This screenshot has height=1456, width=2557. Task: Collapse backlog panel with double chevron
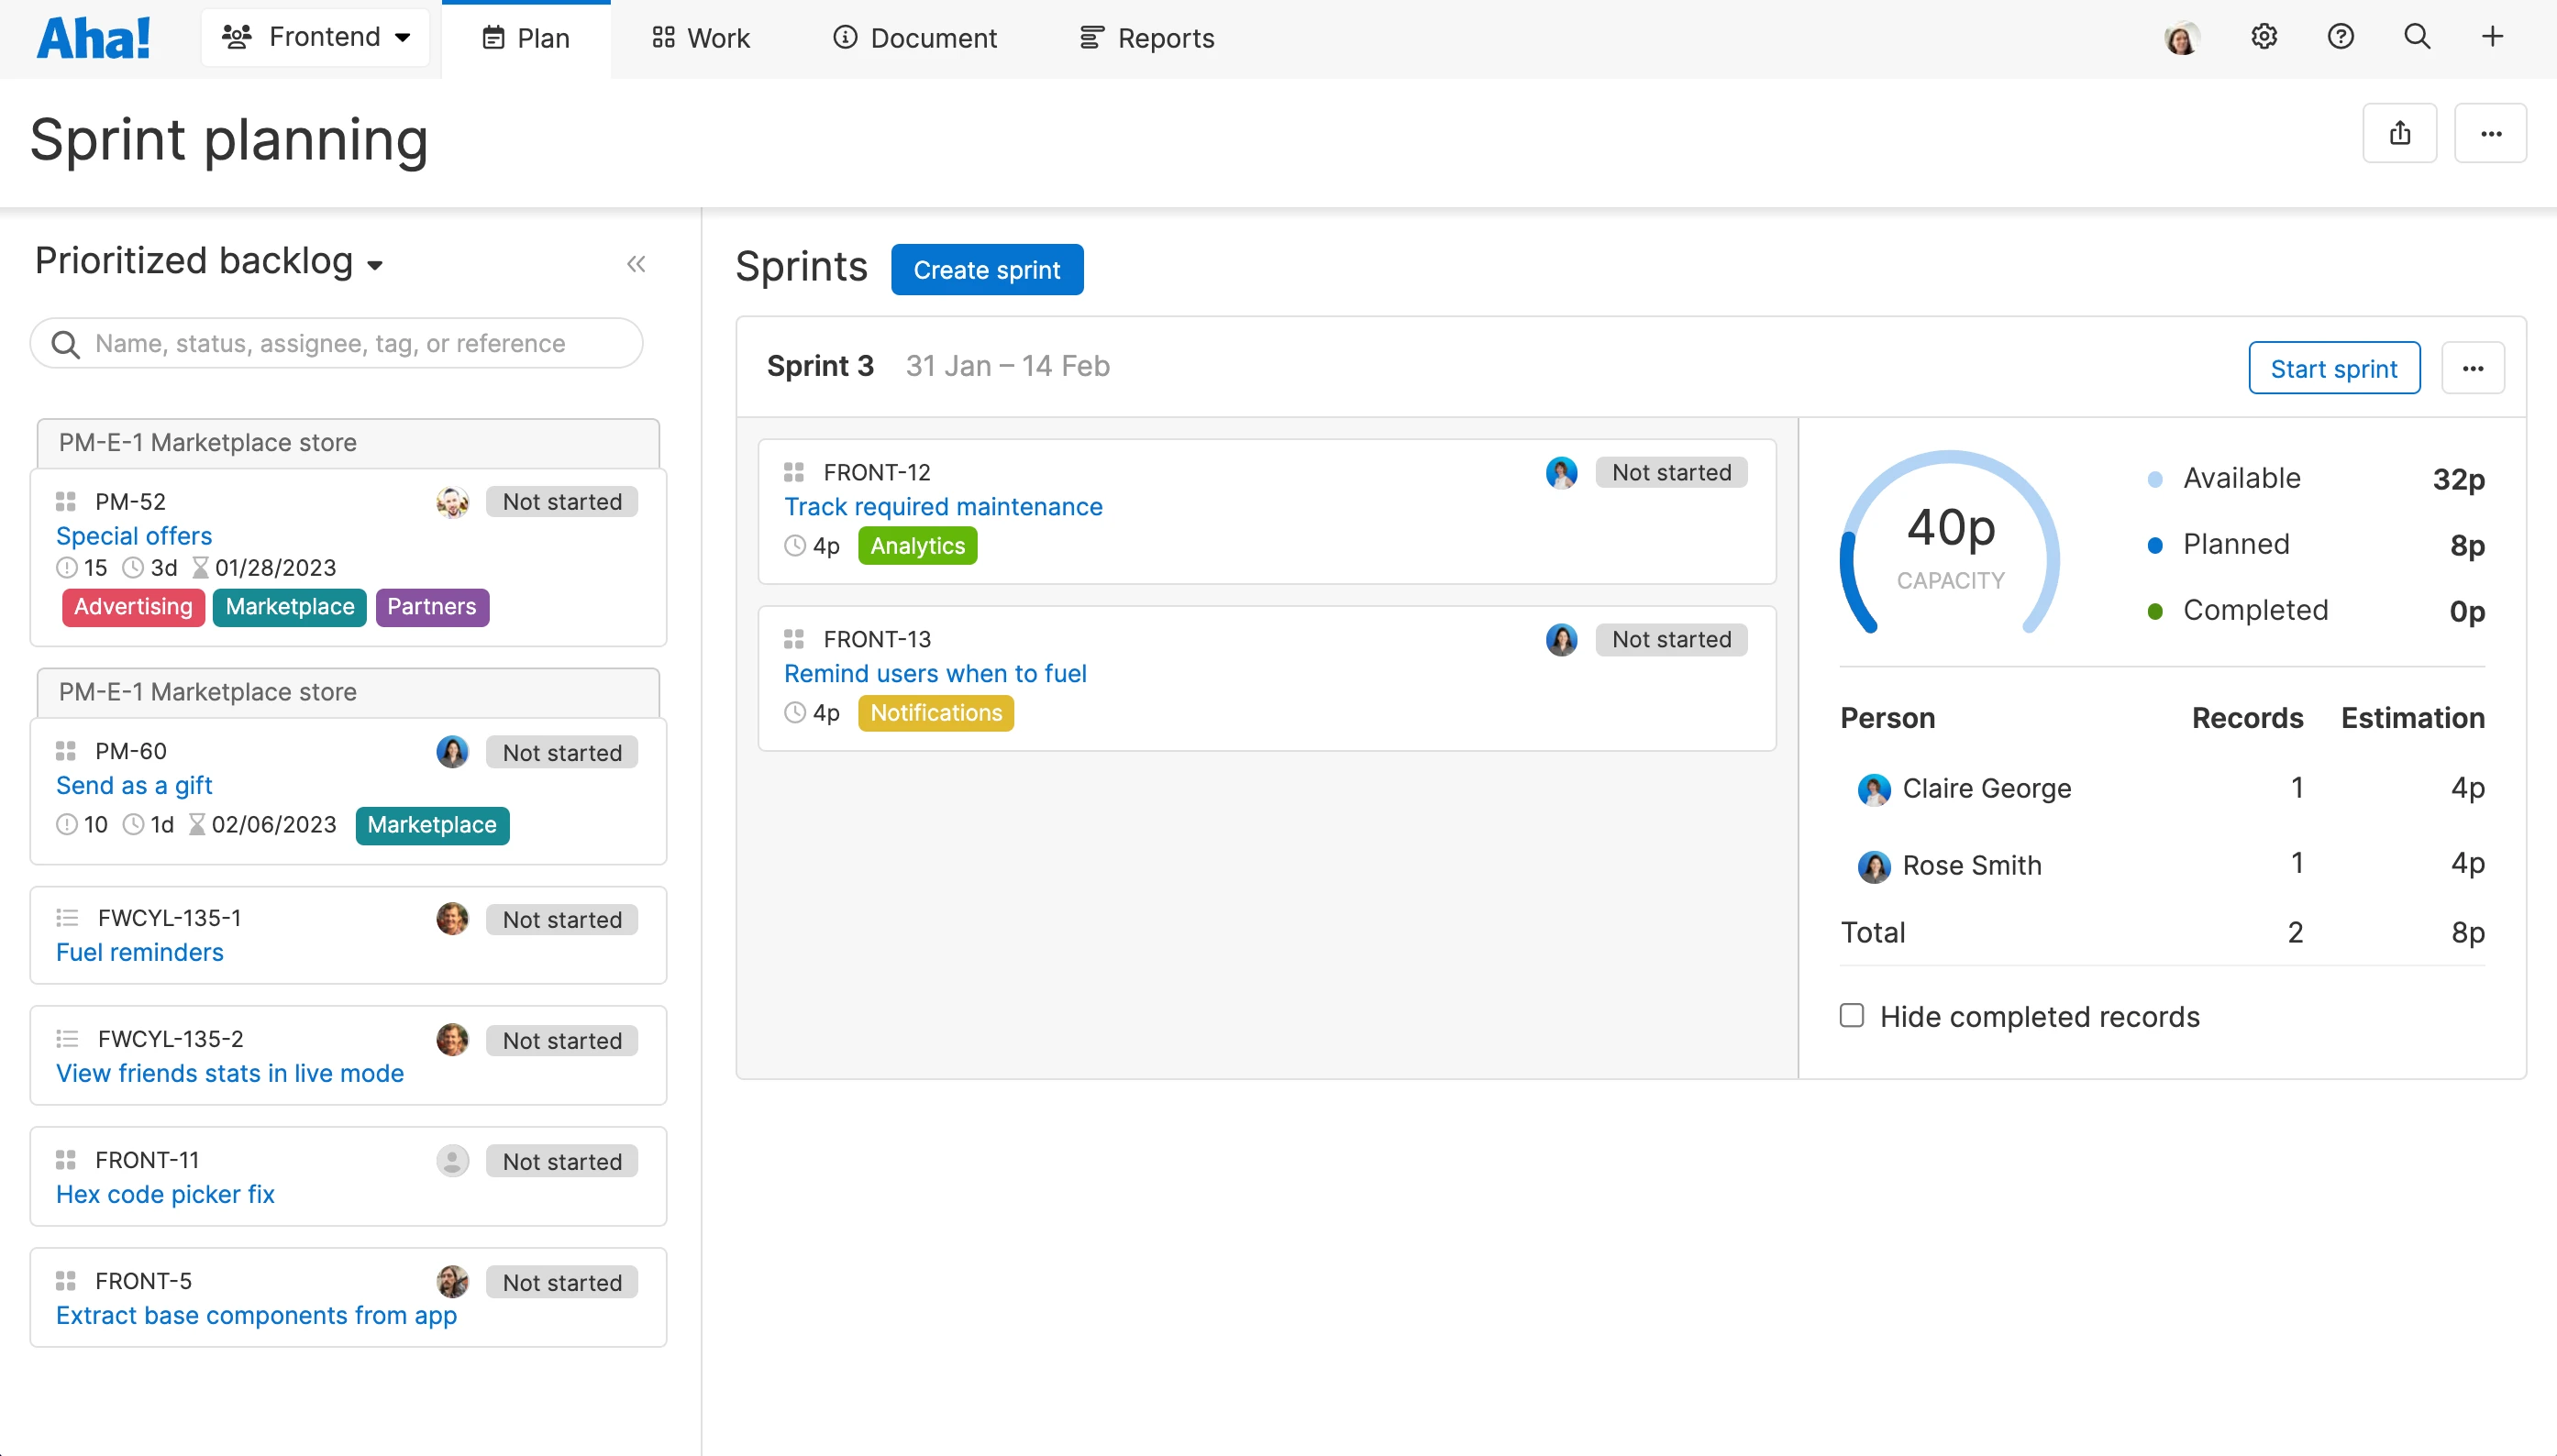click(636, 264)
